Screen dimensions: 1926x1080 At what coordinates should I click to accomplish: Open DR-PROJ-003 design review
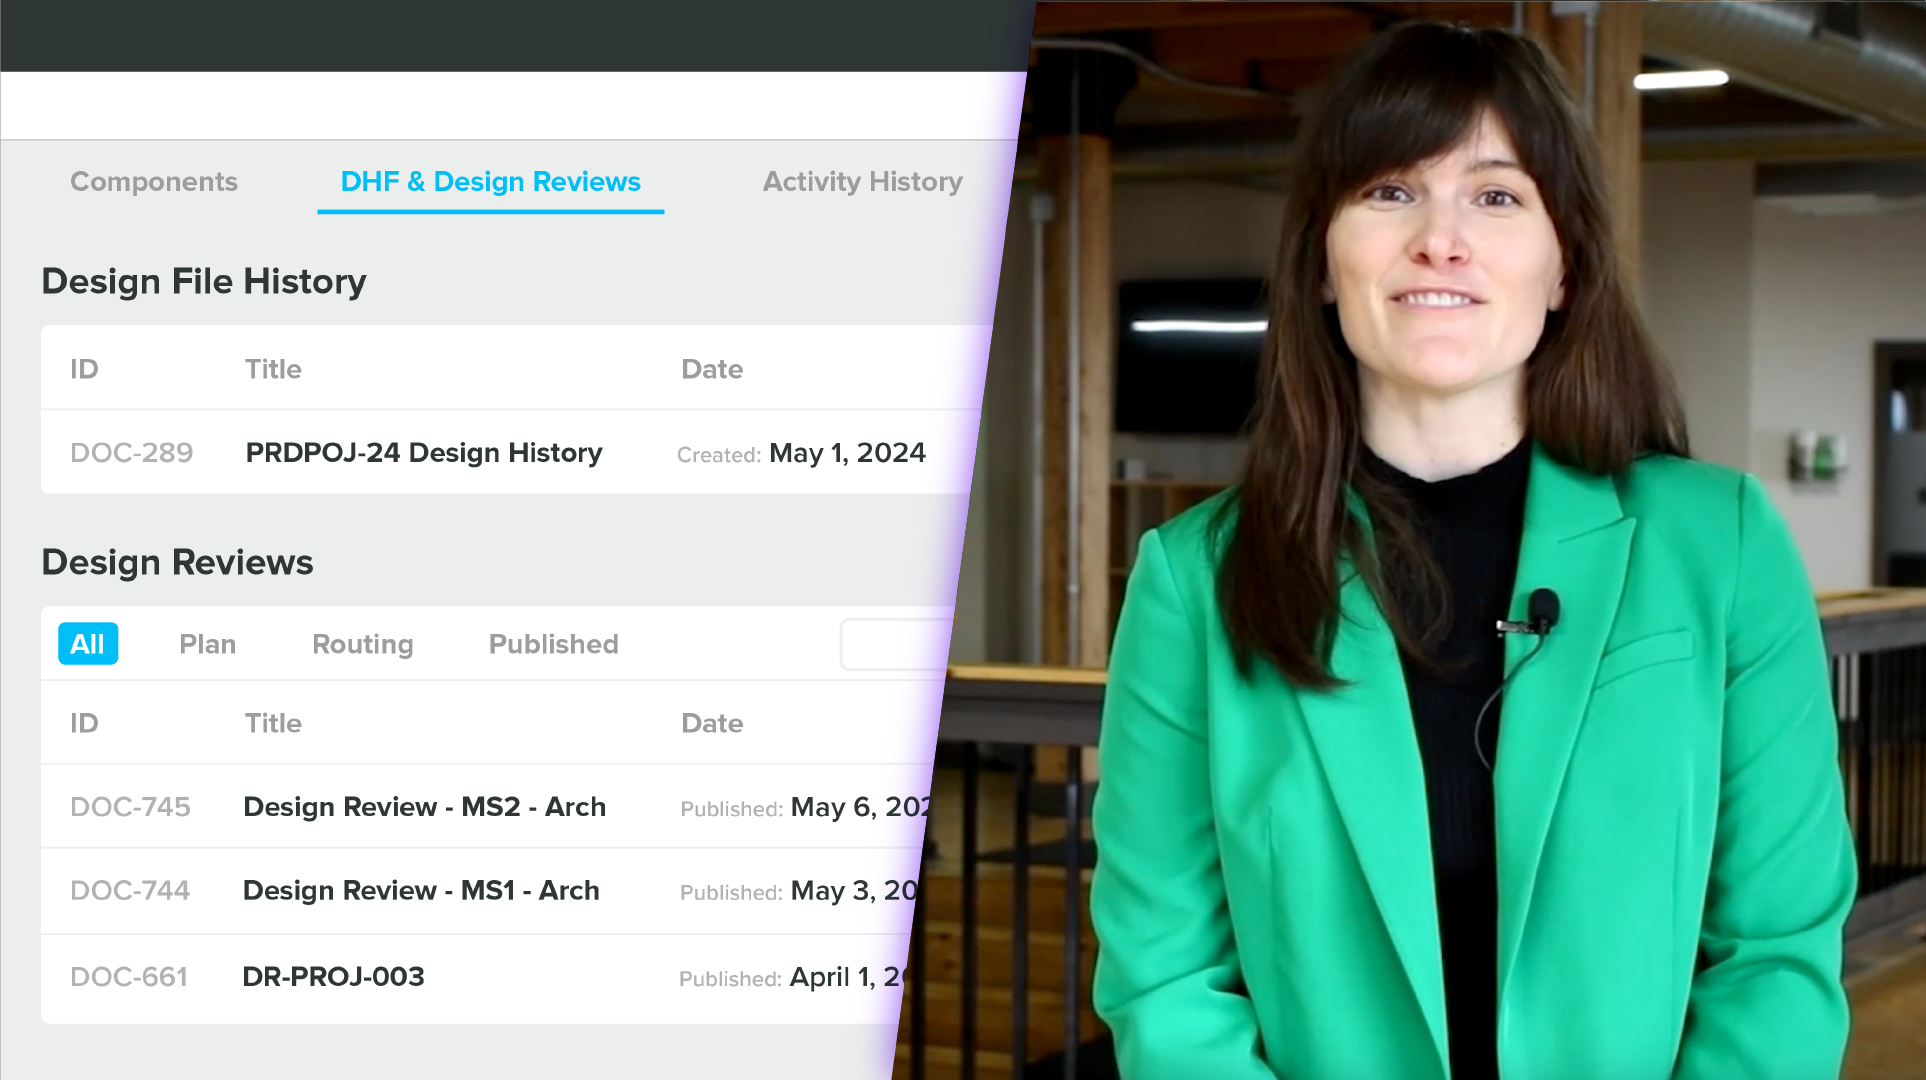pos(333,977)
